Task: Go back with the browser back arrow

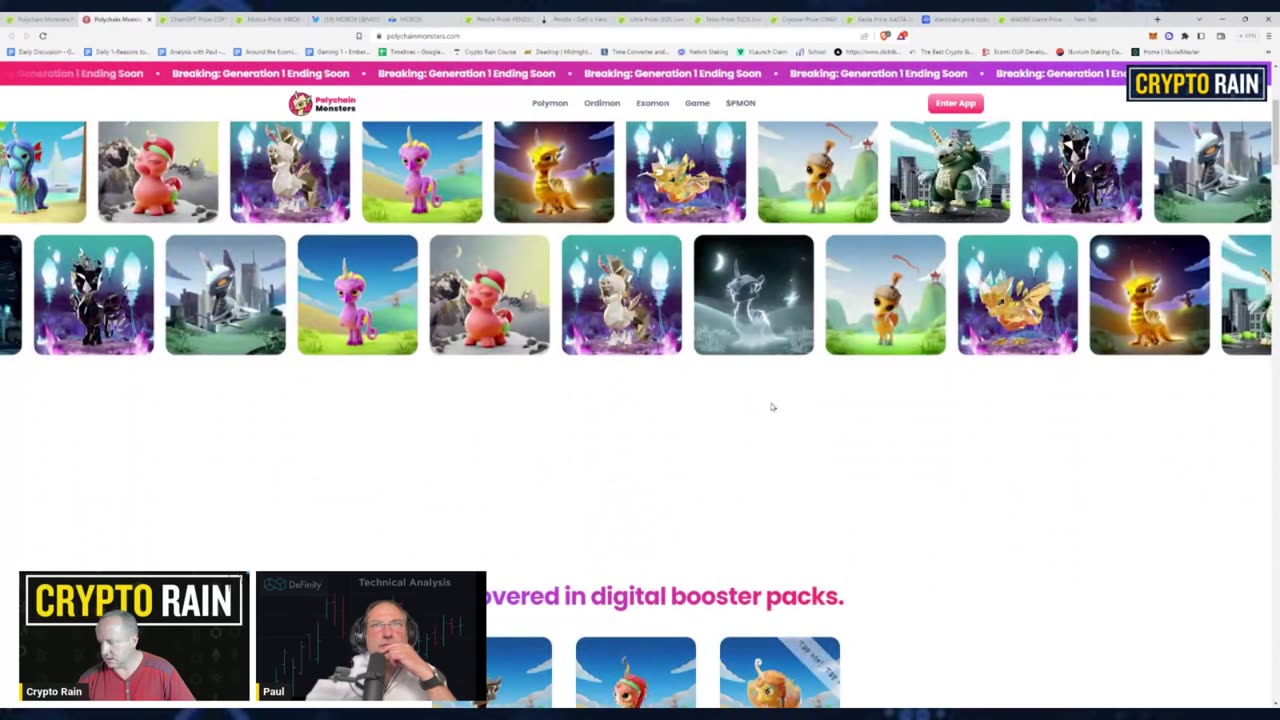Action: [x=12, y=36]
